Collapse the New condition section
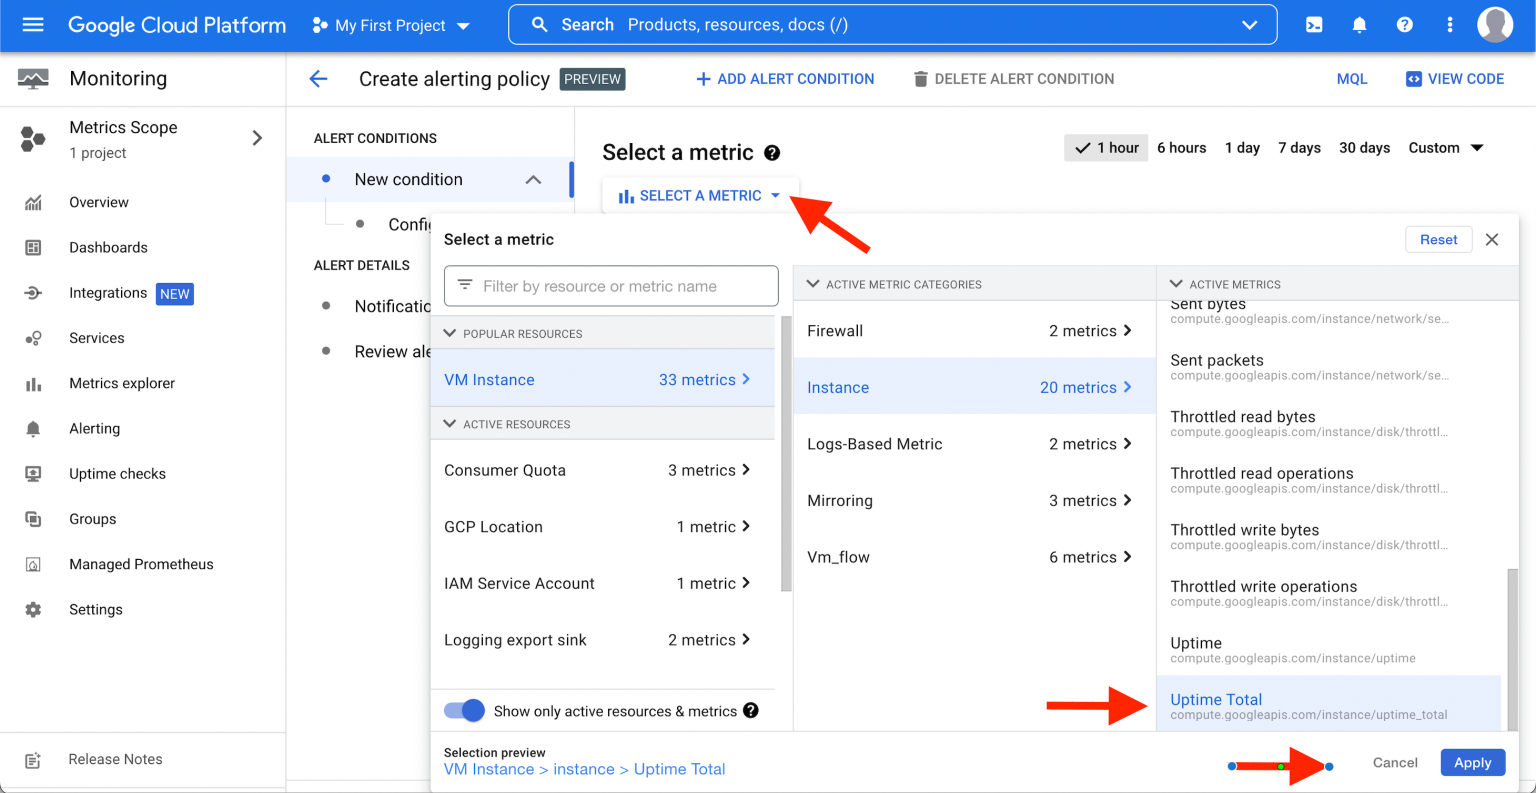Viewport: 1536px width, 793px height. (533, 180)
